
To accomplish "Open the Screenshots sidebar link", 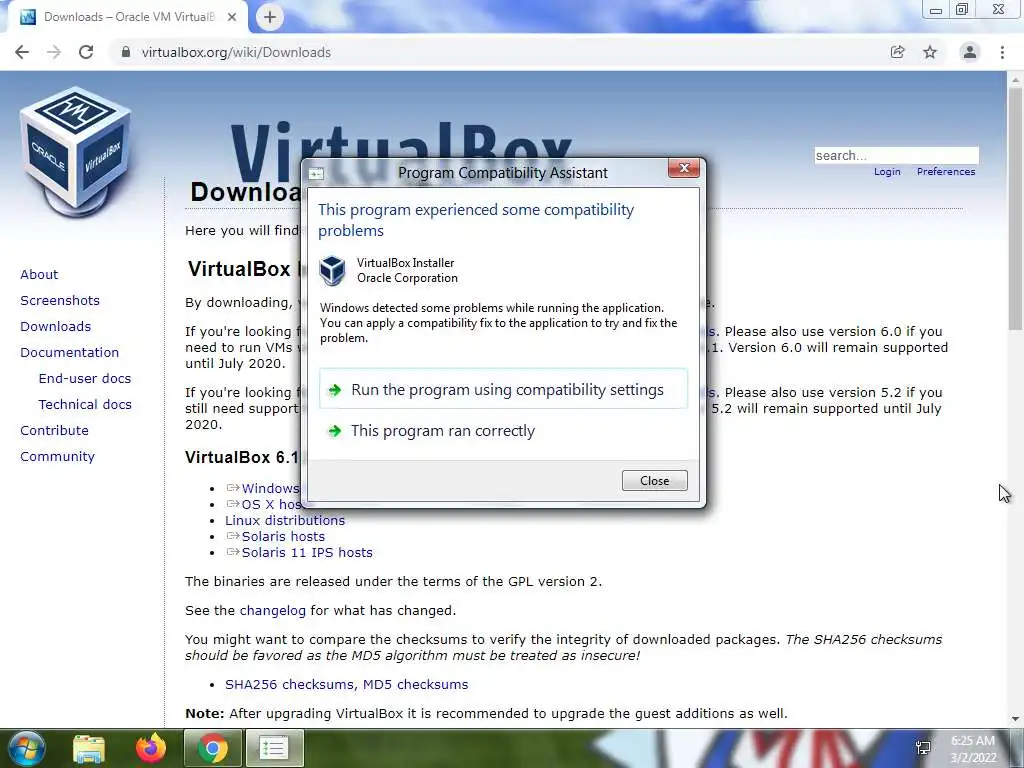I will [60, 300].
